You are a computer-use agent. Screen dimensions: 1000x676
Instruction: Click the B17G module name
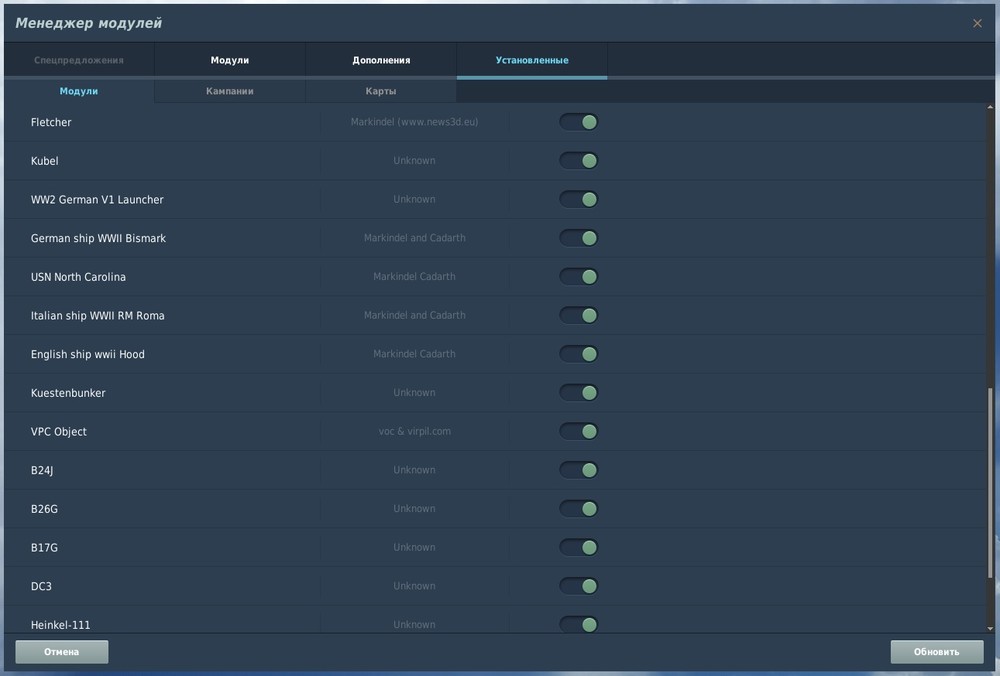pos(44,548)
